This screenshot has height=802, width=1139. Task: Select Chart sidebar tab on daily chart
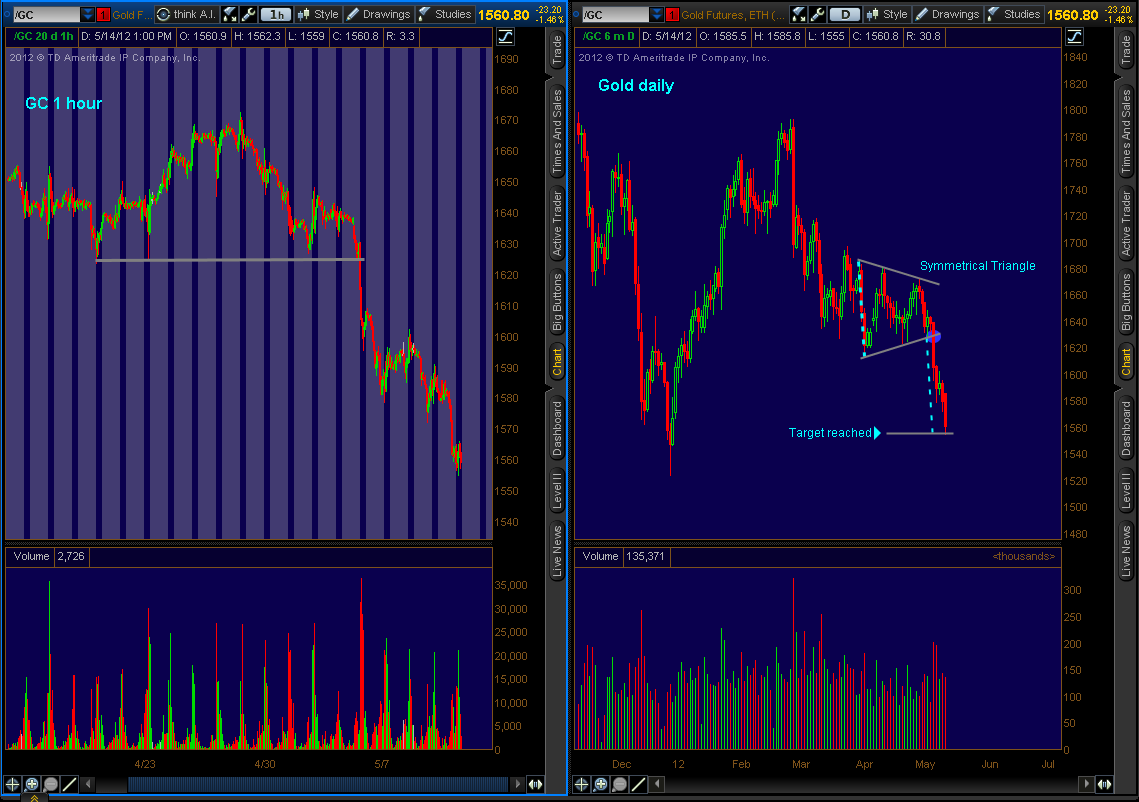pos(1126,362)
